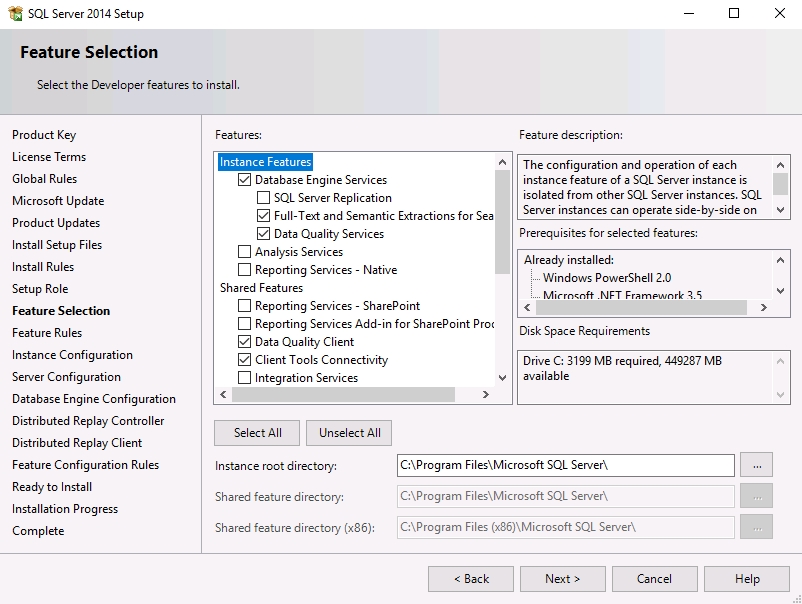Click prerequisites horizontal scrollbar thumb
This screenshot has width=802, height=604.
[641, 307]
